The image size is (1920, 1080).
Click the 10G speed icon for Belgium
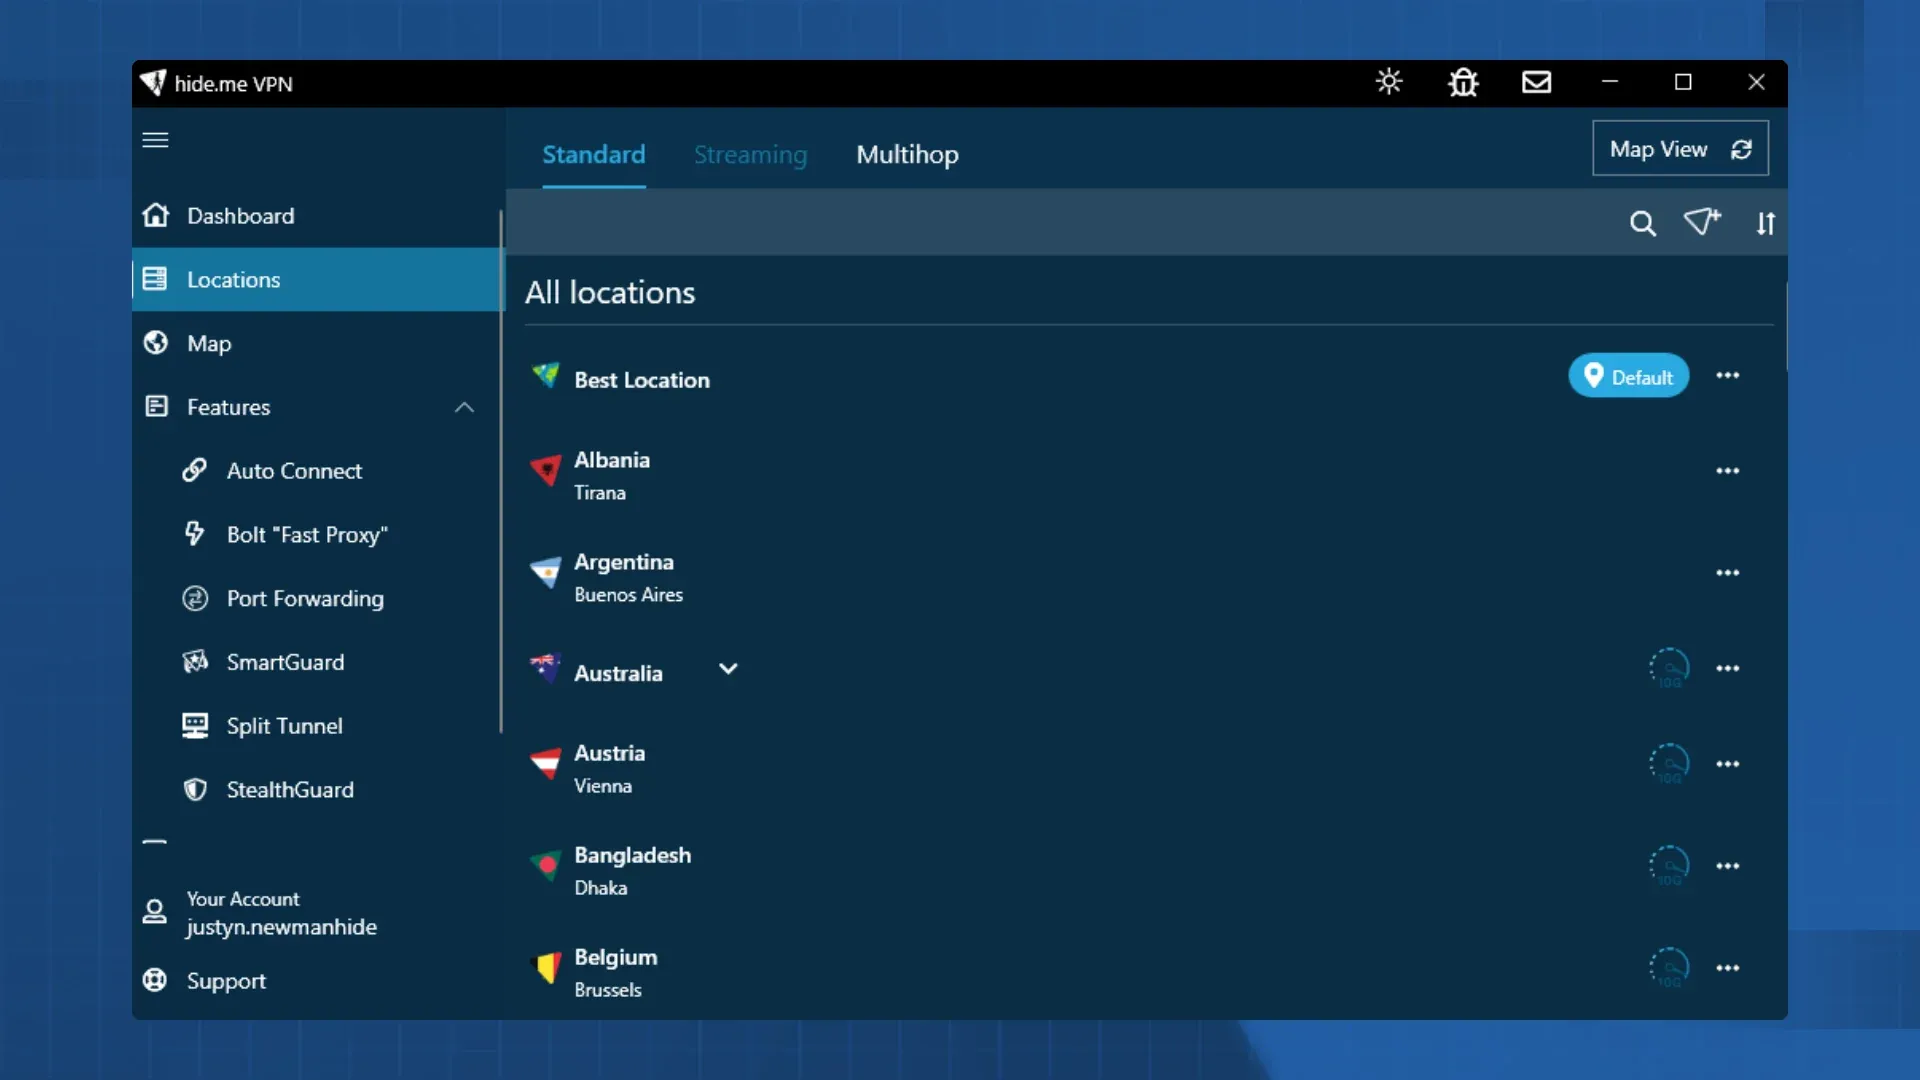[x=1669, y=968]
